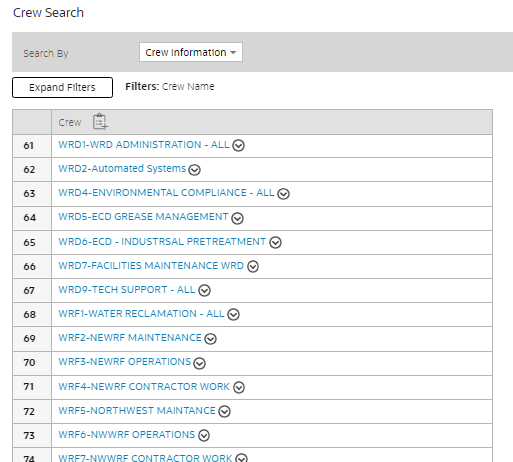Image resolution: width=513 pixels, height=462 pixels.
Task: Open circled chevron beside WRD2-Automated Systems
Action: tap(194, 170)
